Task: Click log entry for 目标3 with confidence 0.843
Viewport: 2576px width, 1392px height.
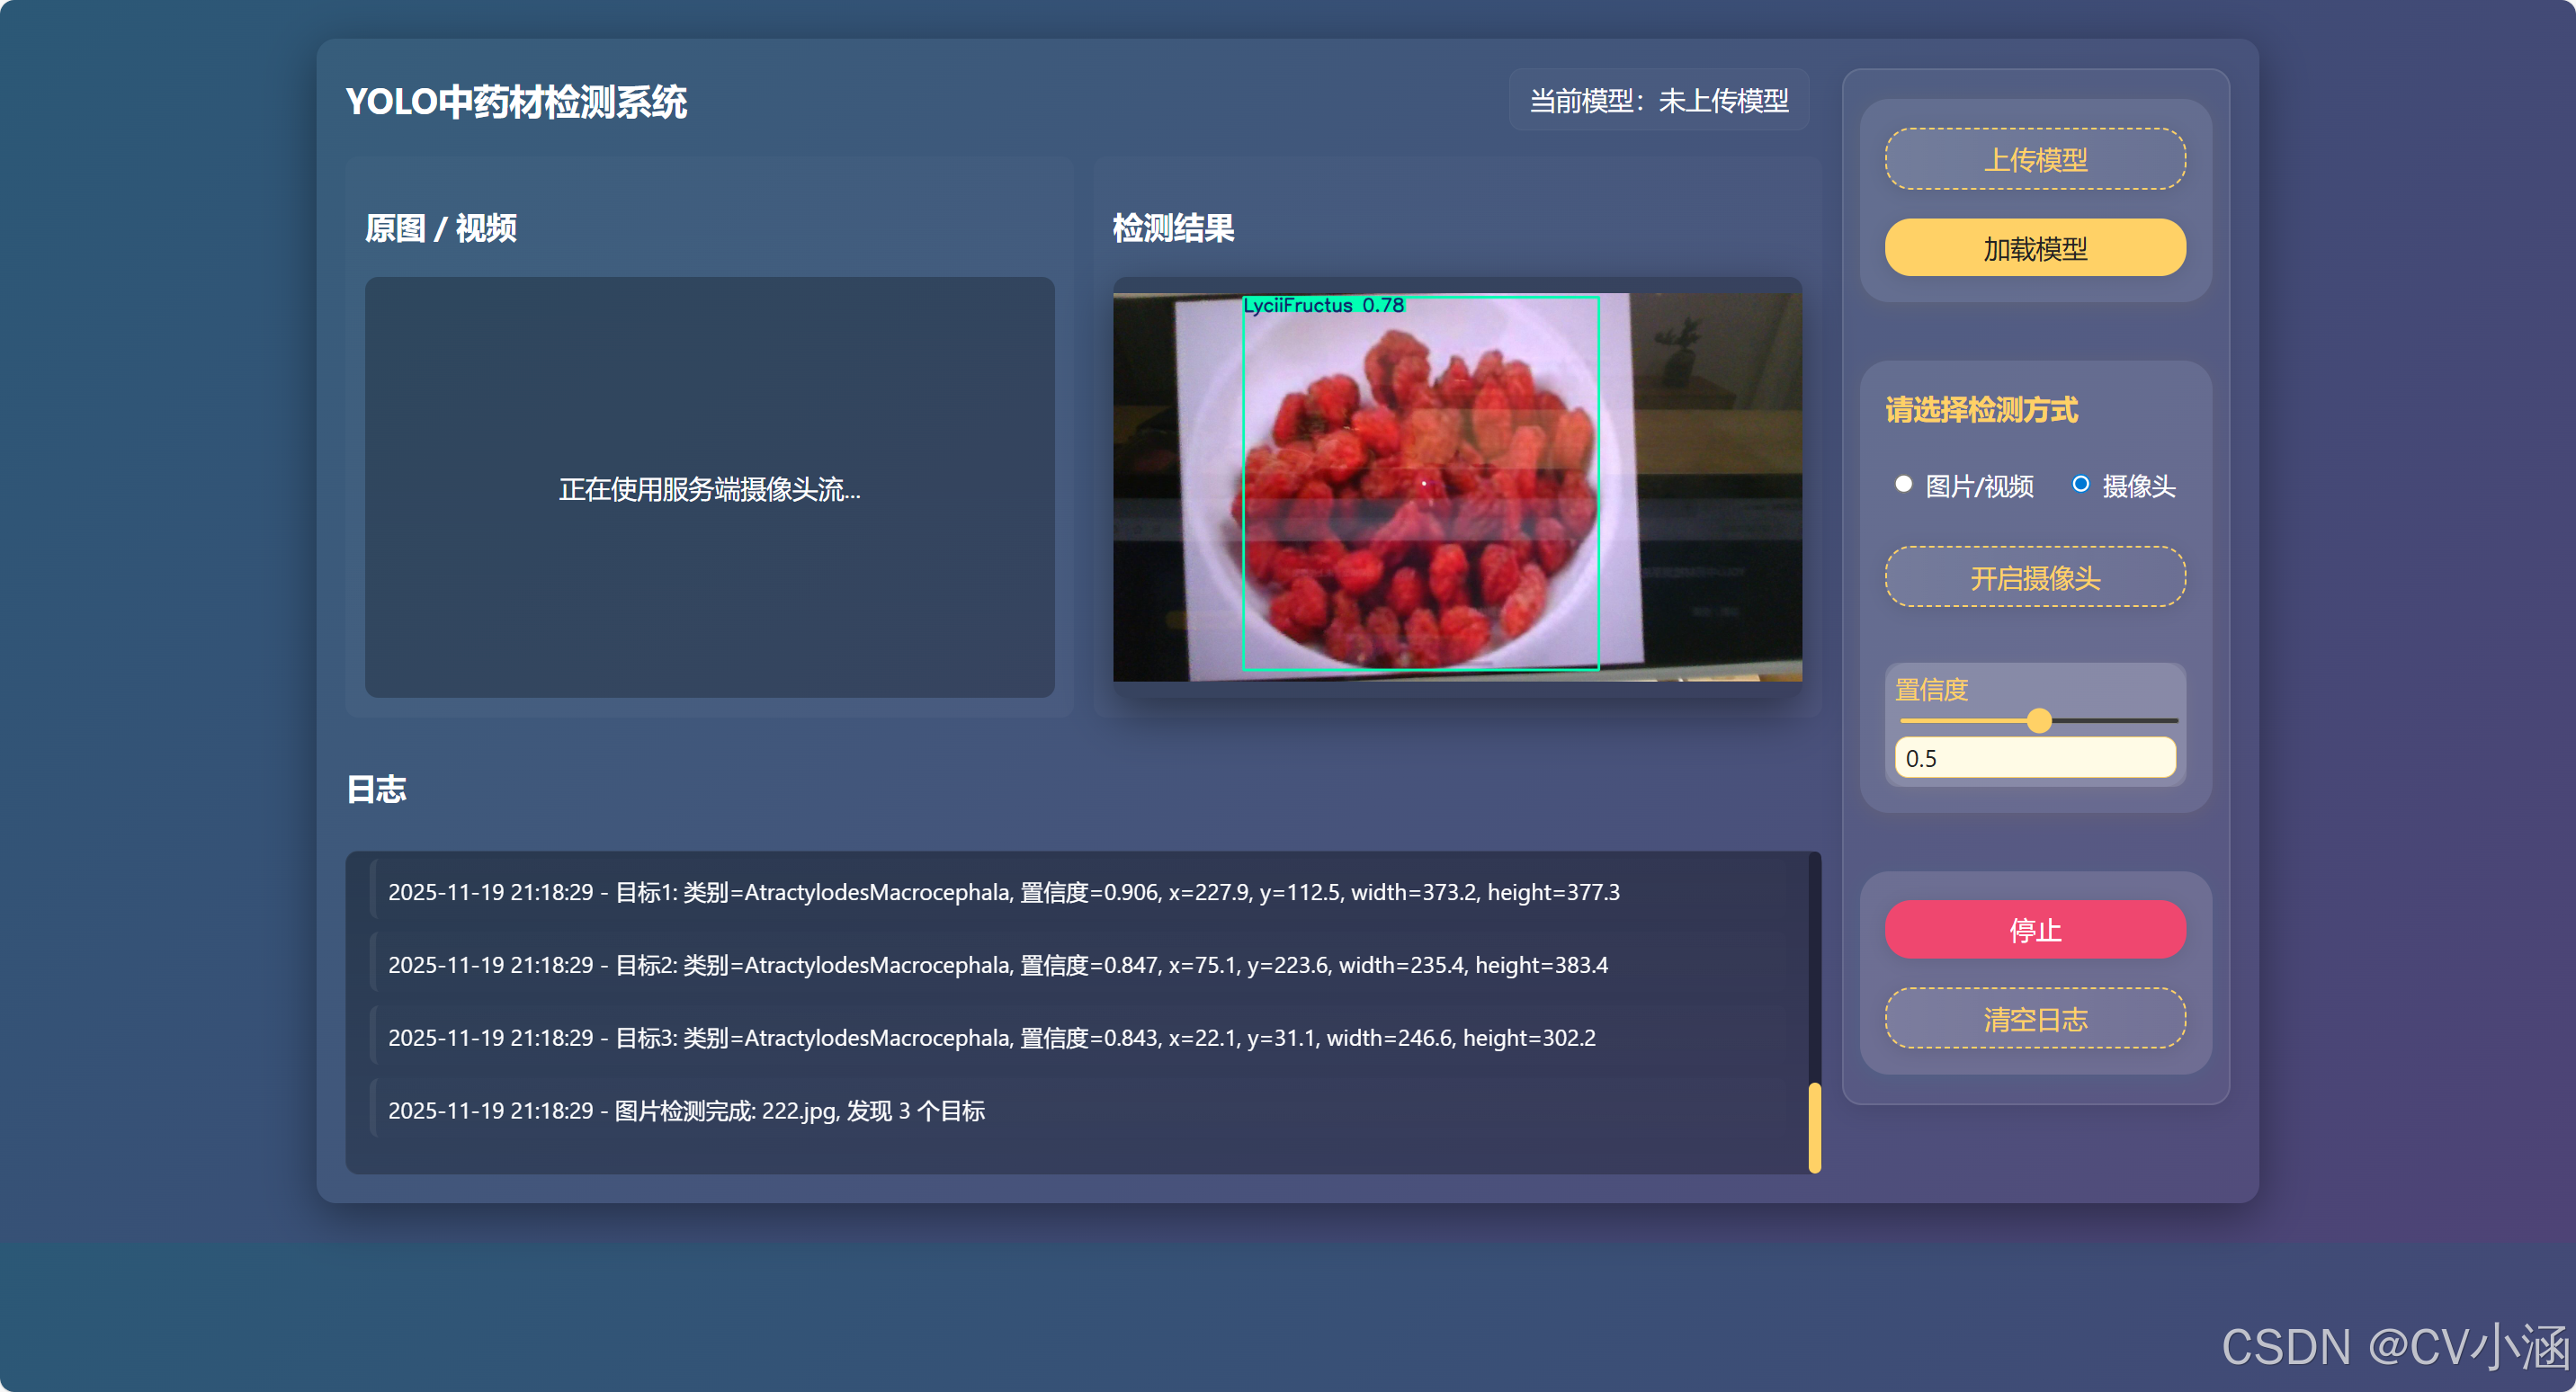Action: pyautogui.click(x=991, y=1038)
